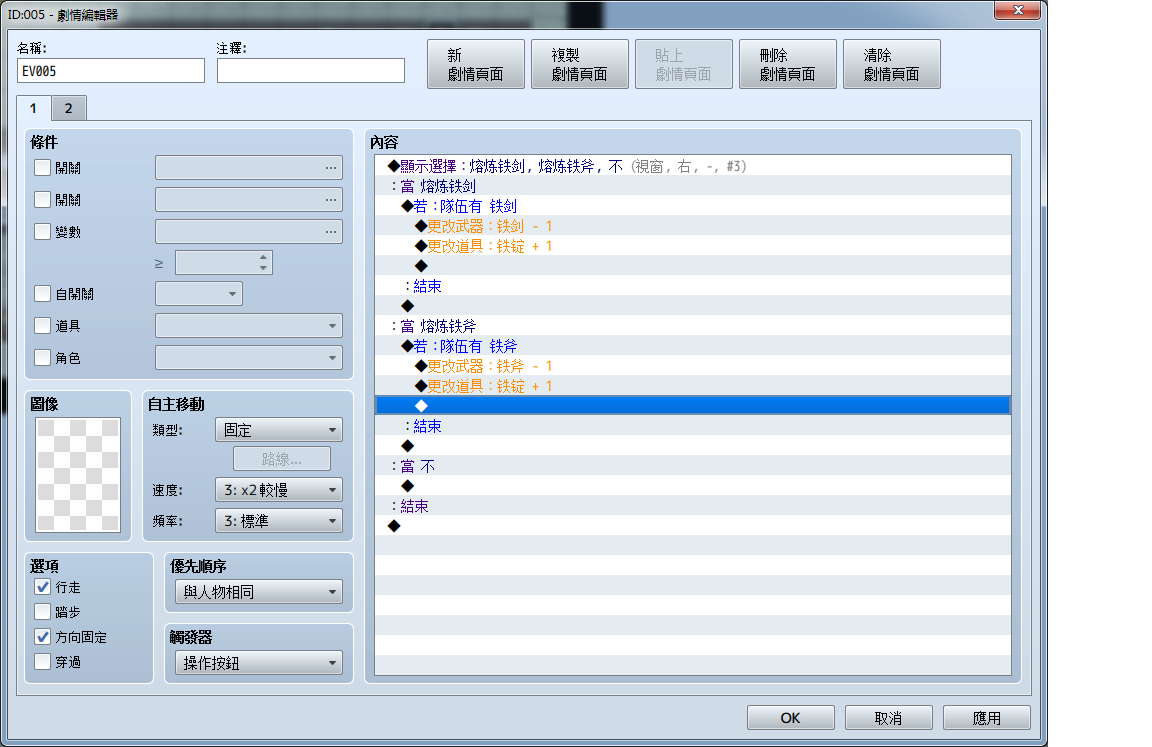The image size is (1152, 747).
Task: Open the 角色 actor condition dropdown
Action: 249,358
